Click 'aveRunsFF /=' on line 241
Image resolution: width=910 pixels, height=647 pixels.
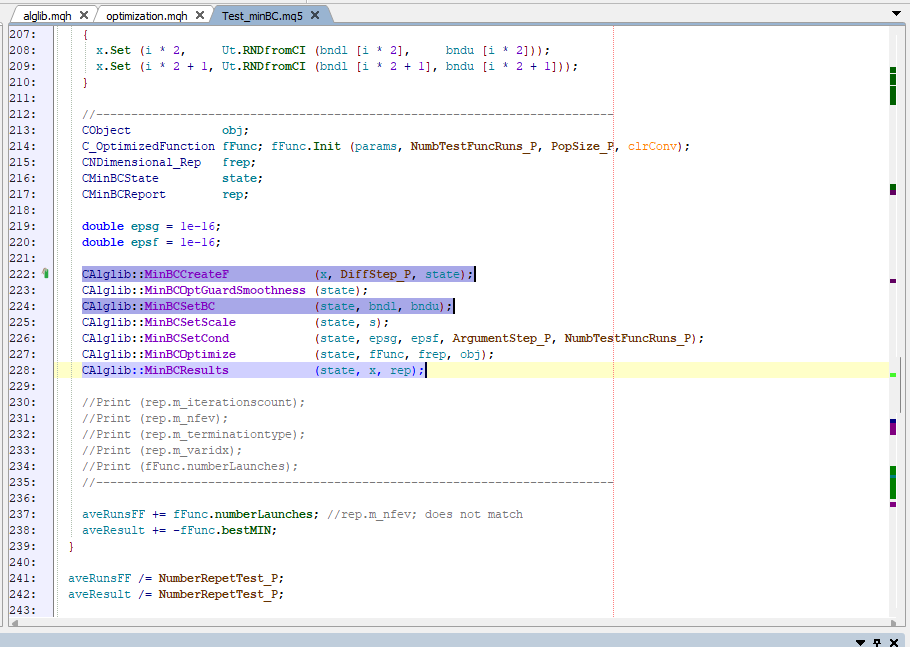pos(110,578)
